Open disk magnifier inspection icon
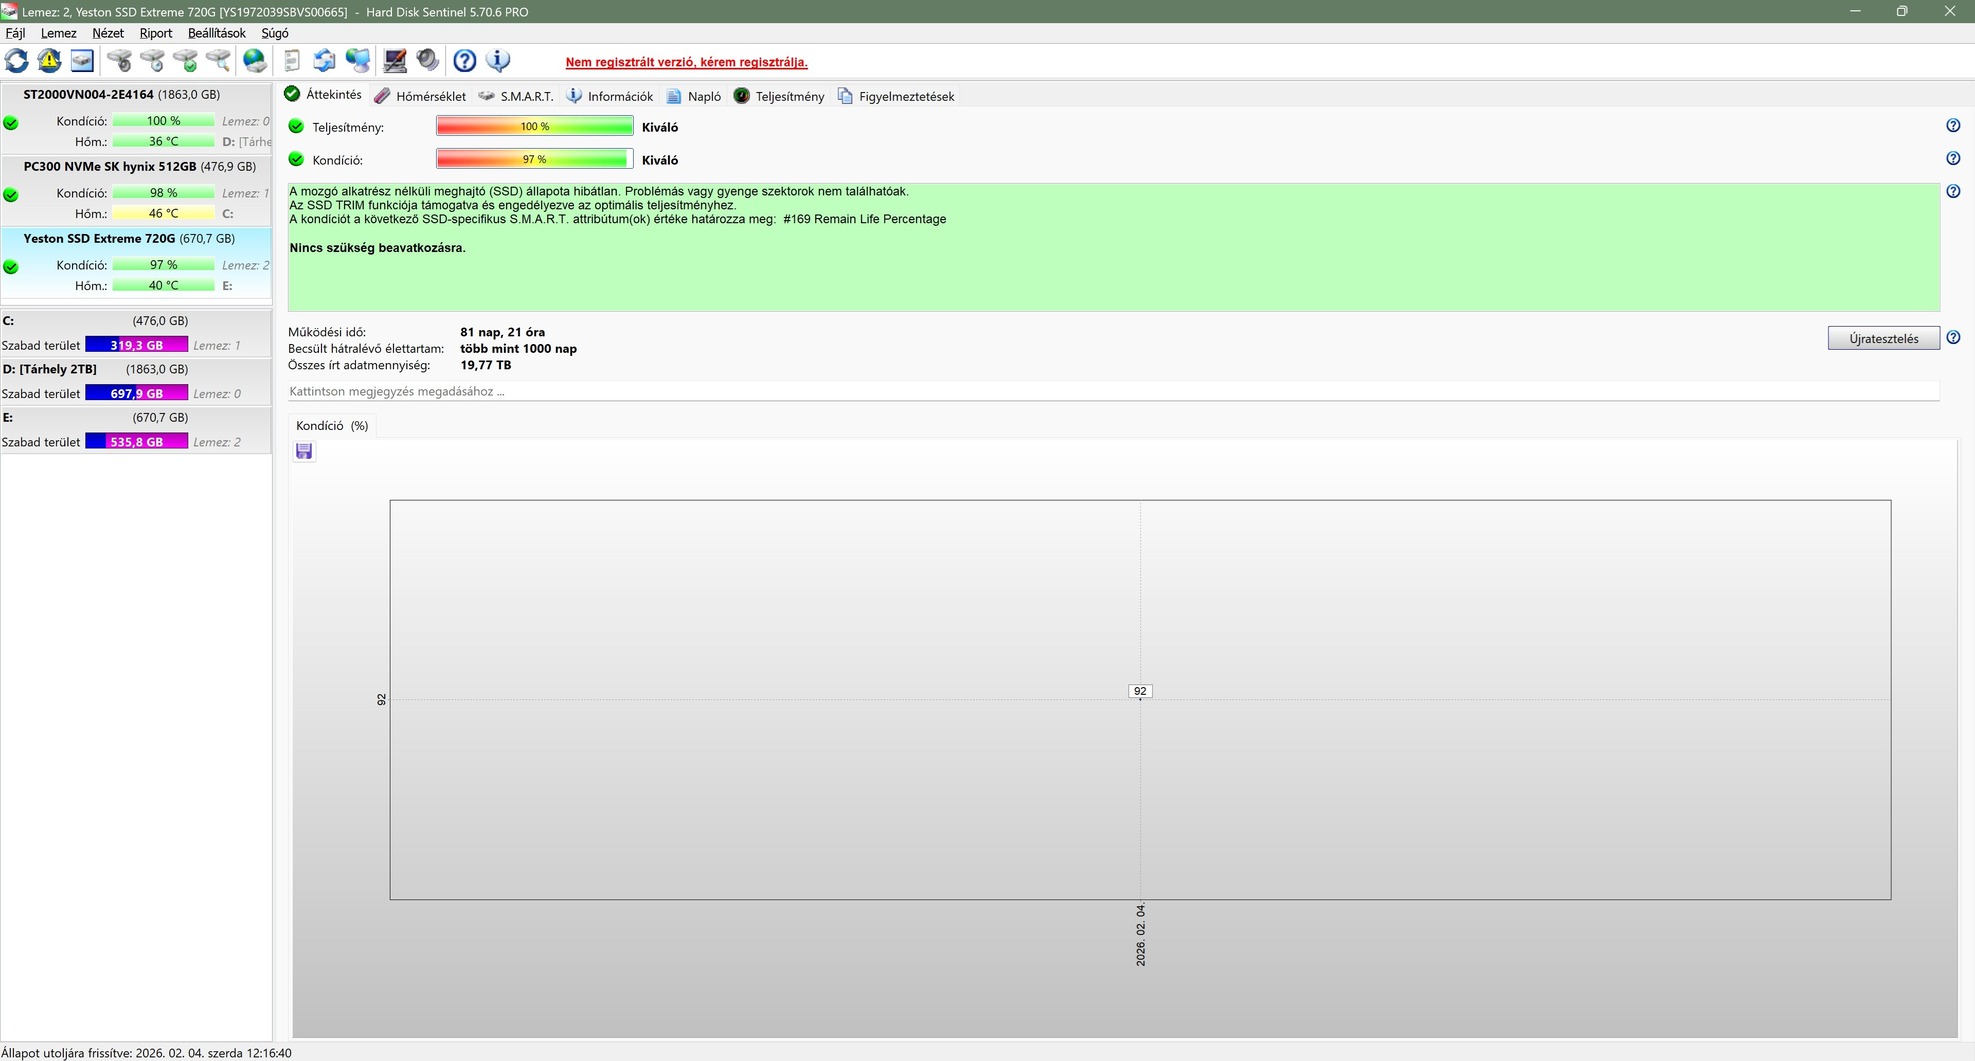Screen dimensions: 1975x1061 pos(218,61)
